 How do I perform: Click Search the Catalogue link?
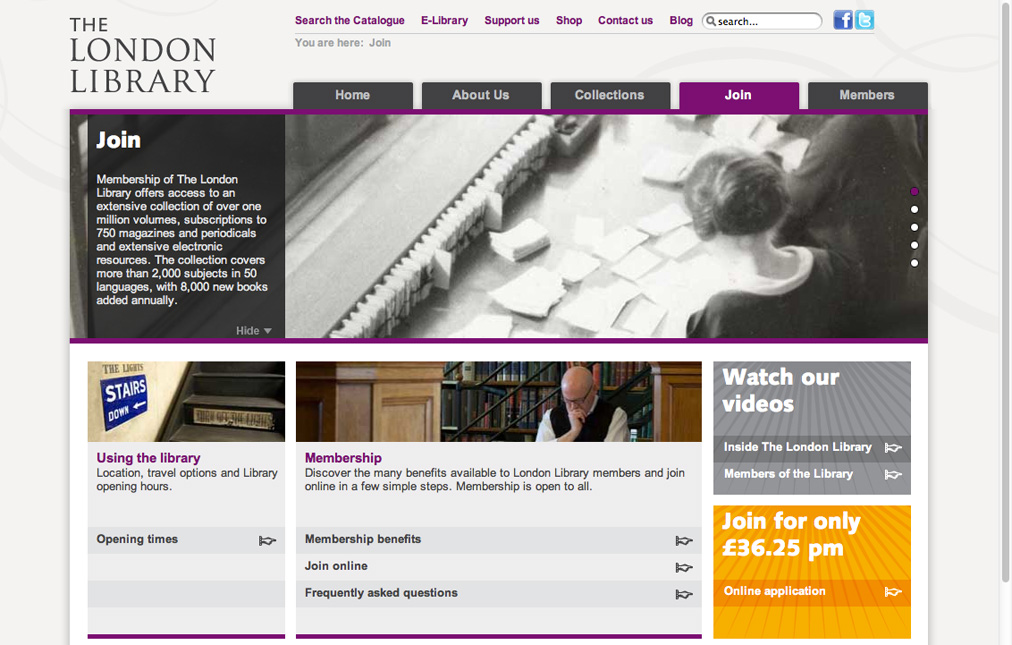[x=350, y=21]
